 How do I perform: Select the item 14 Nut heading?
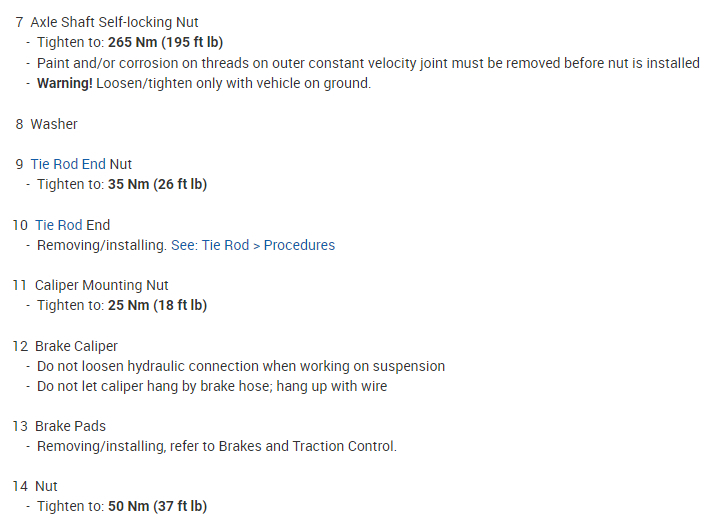tap(46, 486)
